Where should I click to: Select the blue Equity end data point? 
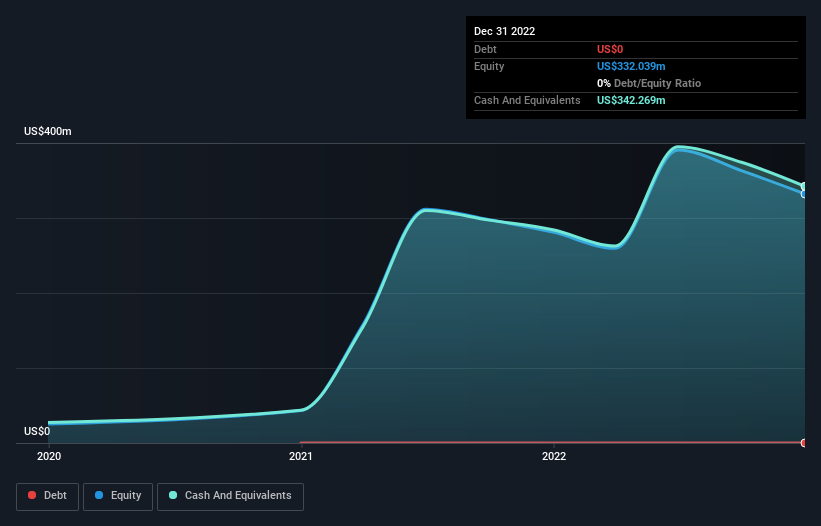[804, 194]
